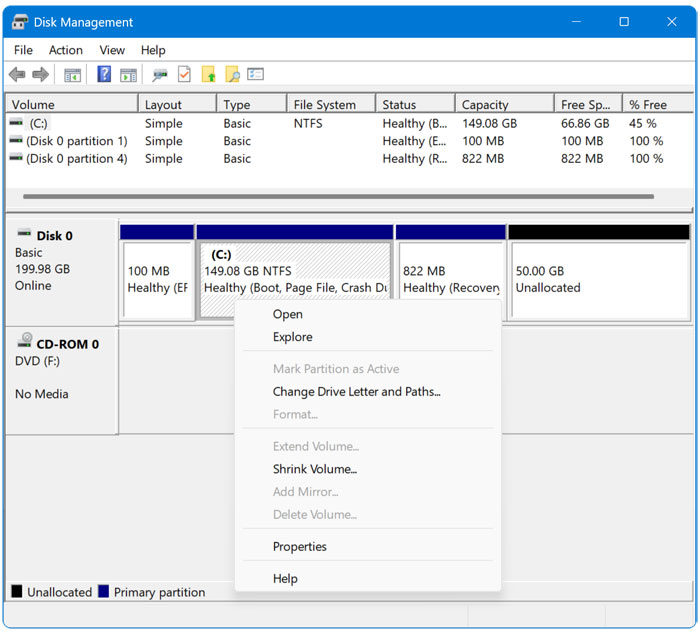Click the 45 % free cell

pyautogui.click(x=642, y=123)
